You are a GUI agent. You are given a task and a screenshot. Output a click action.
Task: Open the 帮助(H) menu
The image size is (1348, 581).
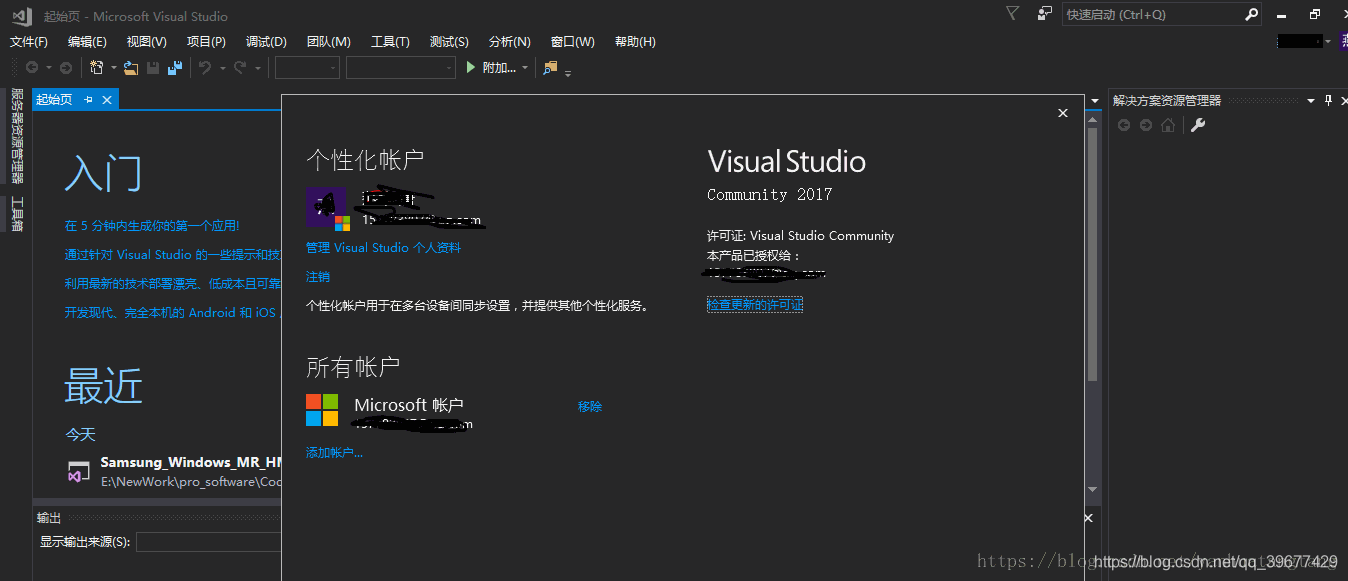[635, 41]
